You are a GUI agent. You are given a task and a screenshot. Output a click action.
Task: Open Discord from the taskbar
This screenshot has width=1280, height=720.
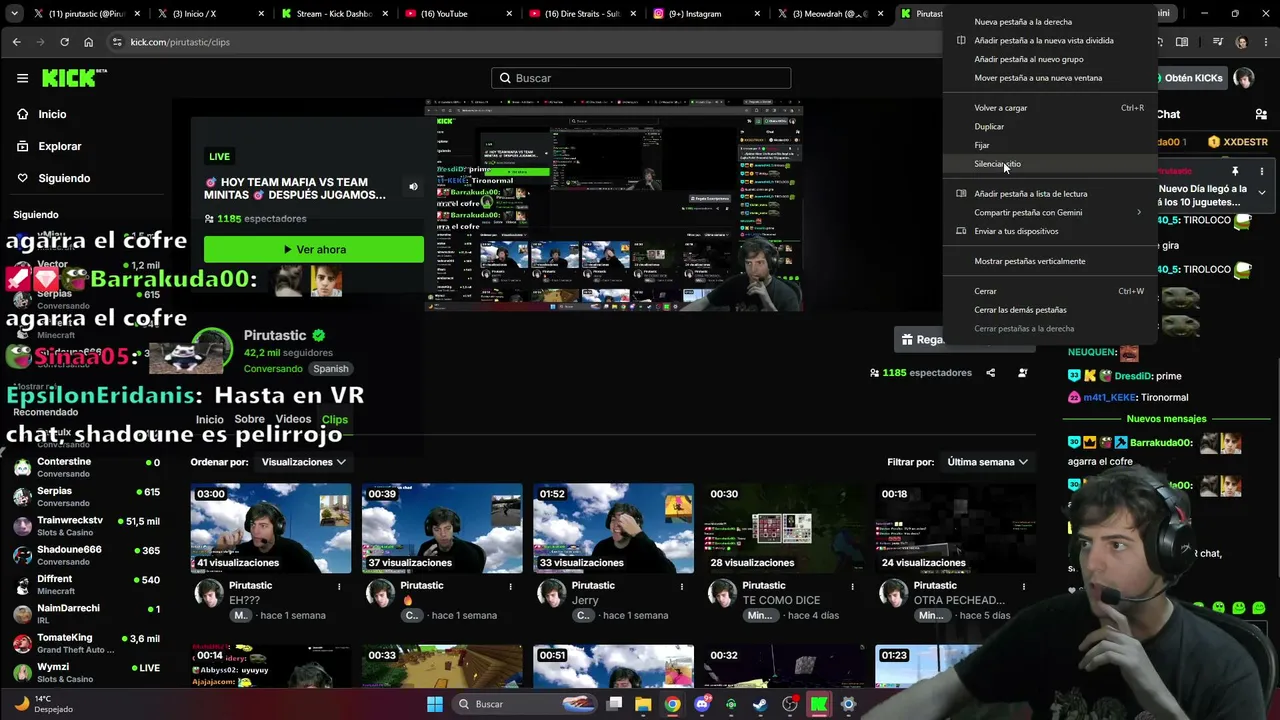pos(702,704)
